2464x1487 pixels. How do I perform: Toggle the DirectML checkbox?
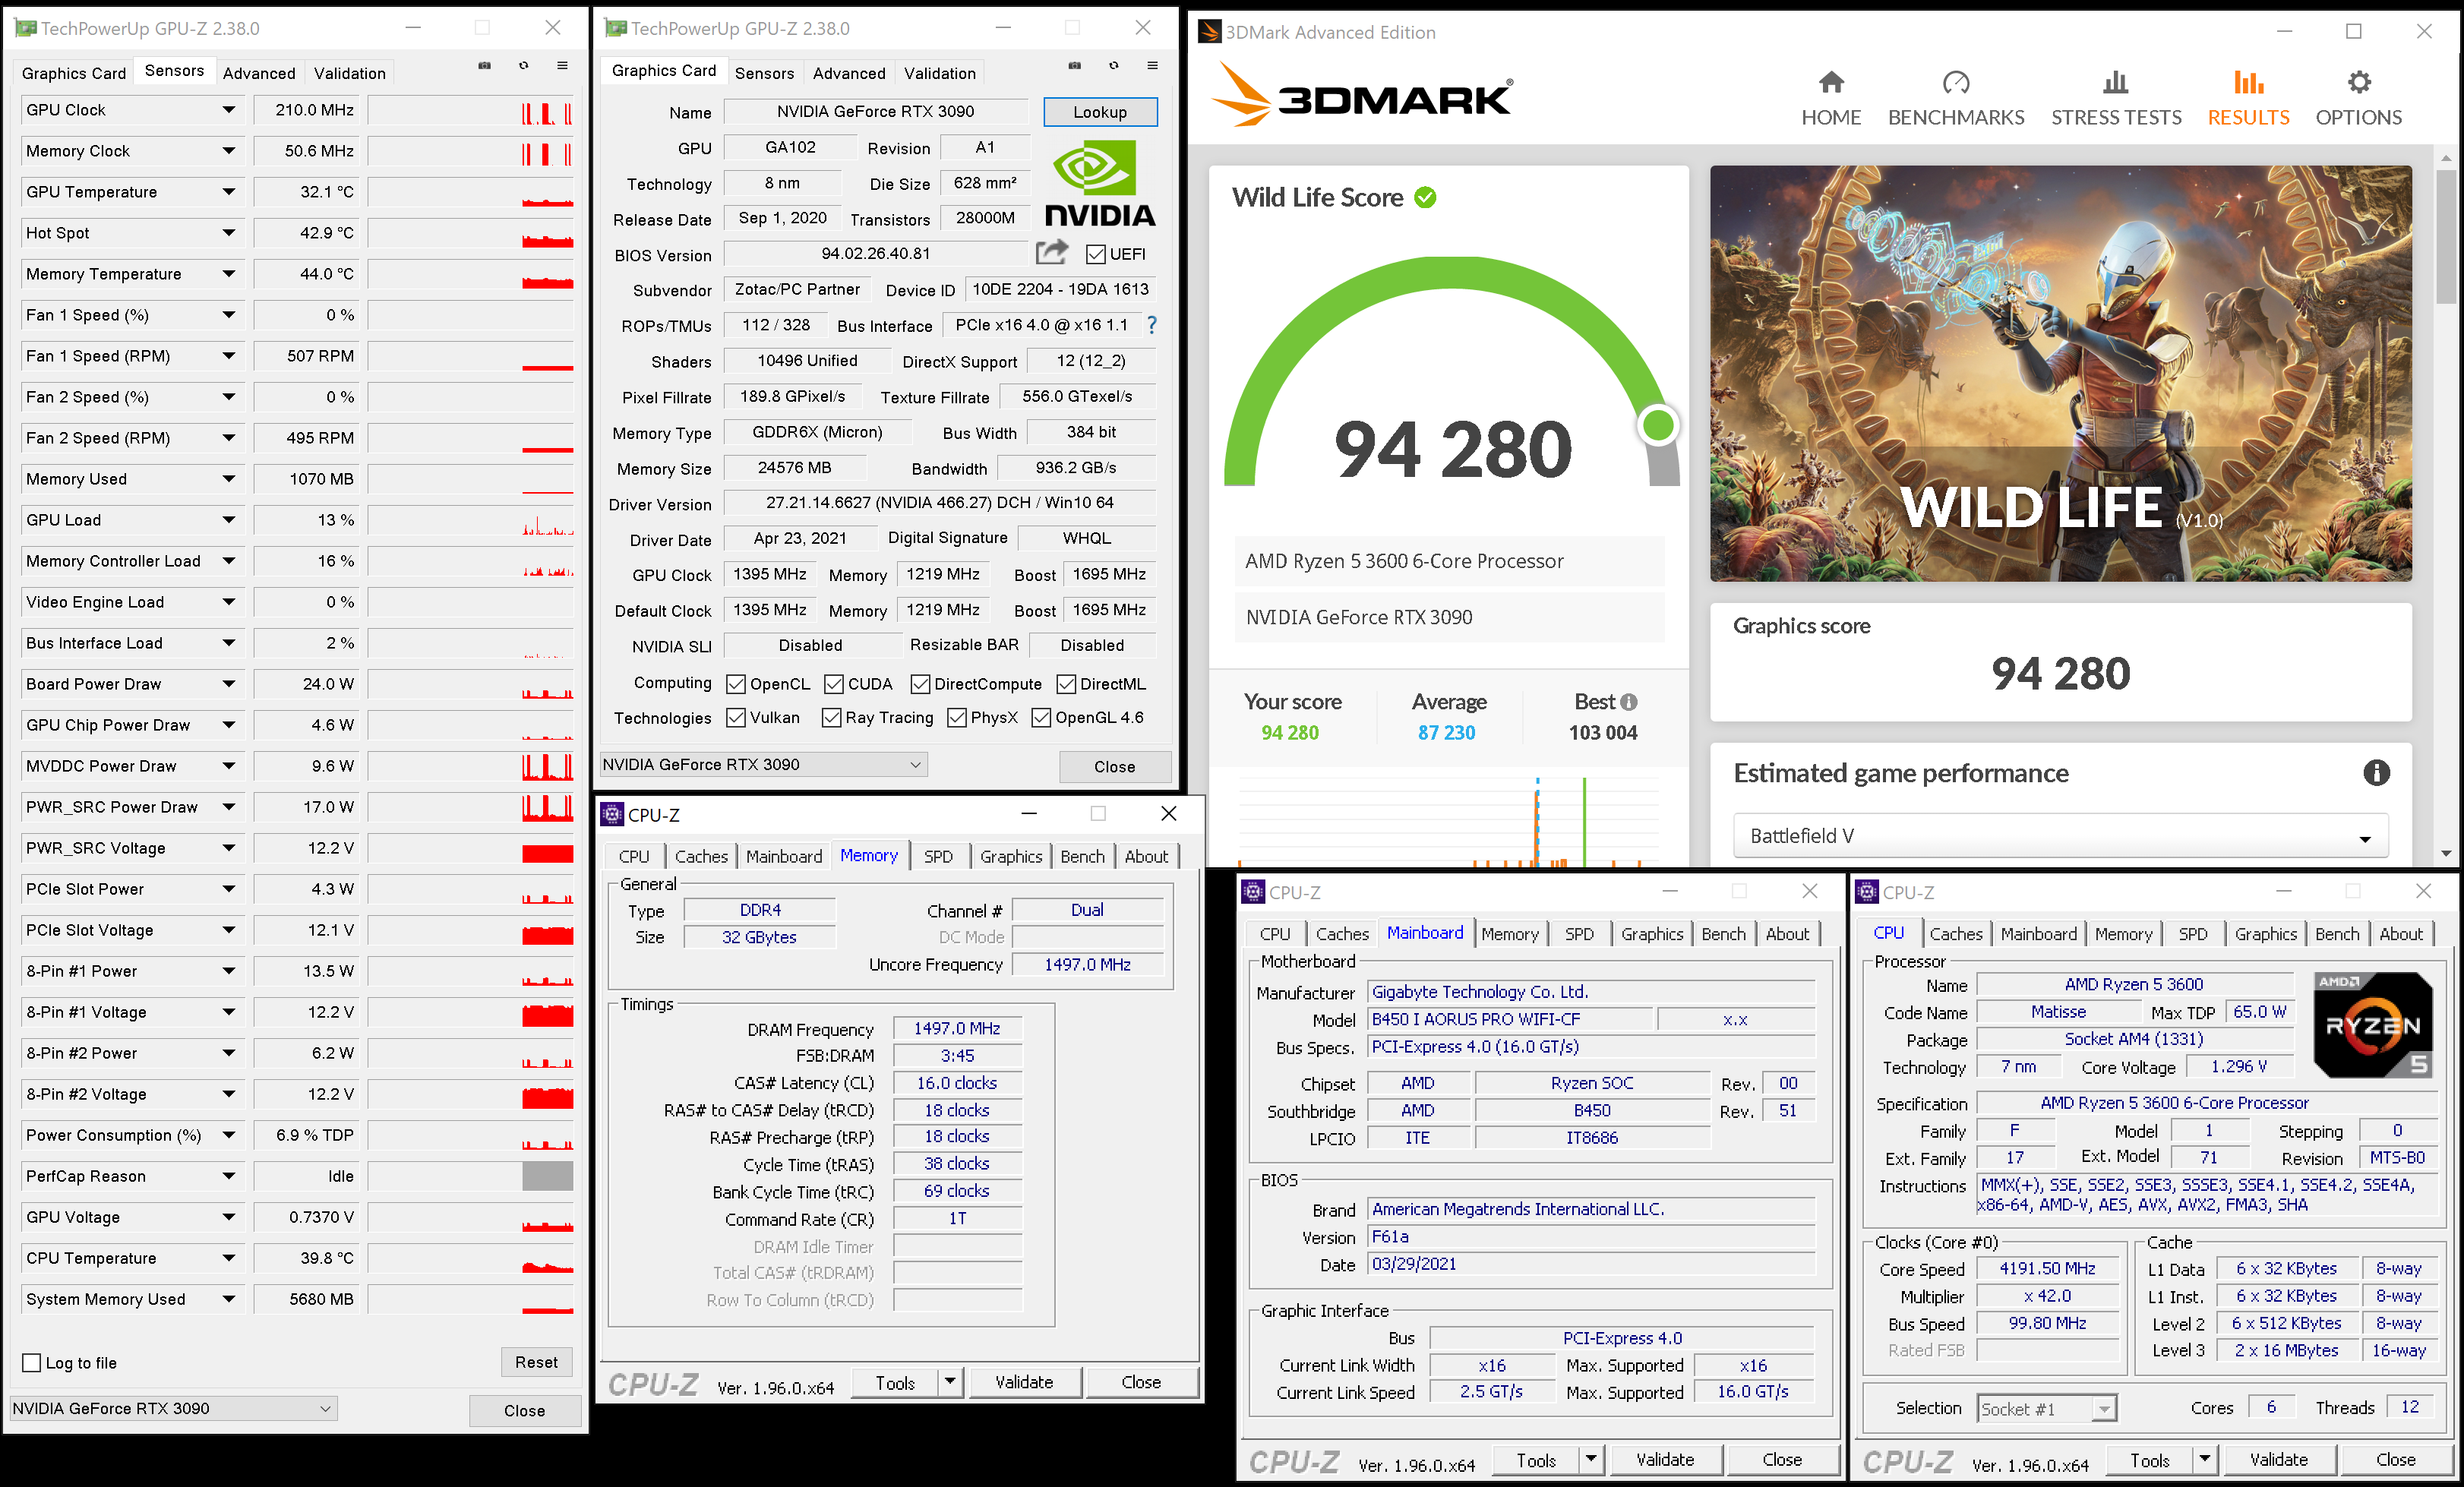(1066, 684)
